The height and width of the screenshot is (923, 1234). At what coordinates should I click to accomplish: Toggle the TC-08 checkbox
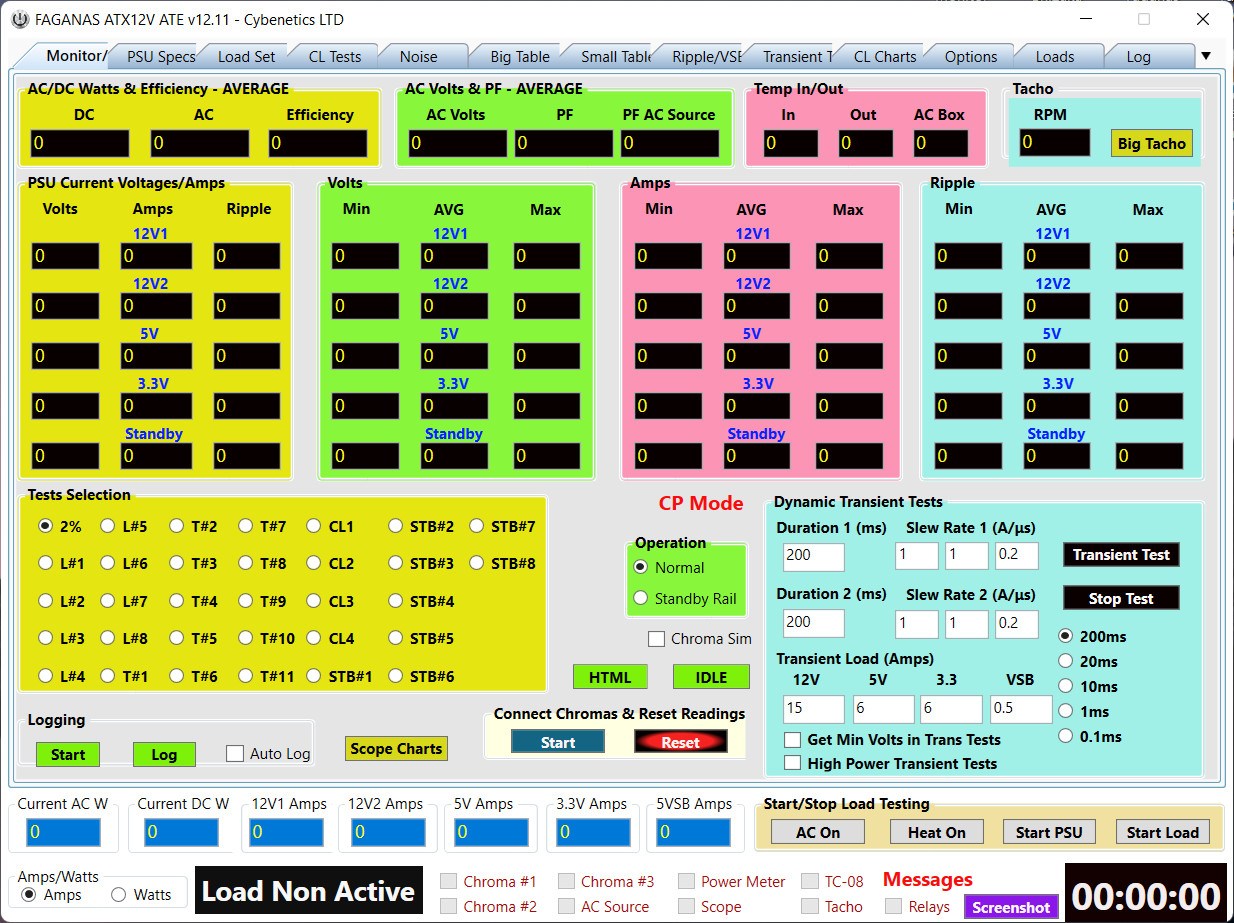coord(809,881)
